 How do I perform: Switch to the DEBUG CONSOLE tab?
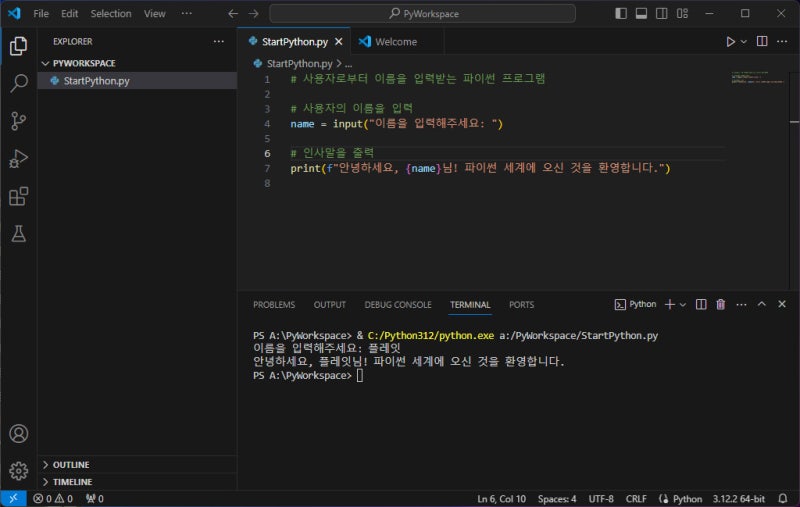[397, 305]
